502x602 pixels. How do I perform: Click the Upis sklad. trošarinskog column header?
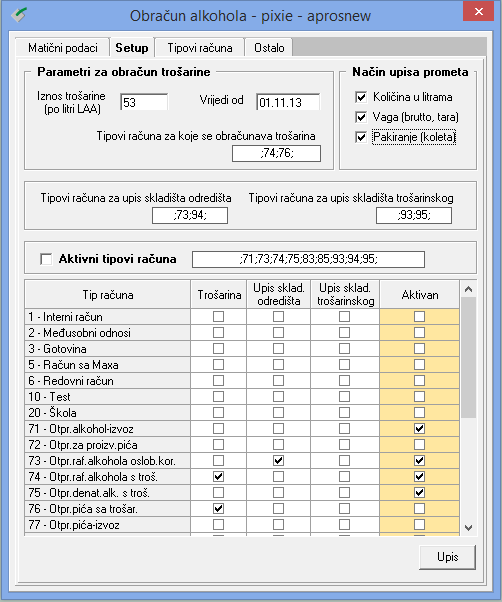(x=345, y=294)
